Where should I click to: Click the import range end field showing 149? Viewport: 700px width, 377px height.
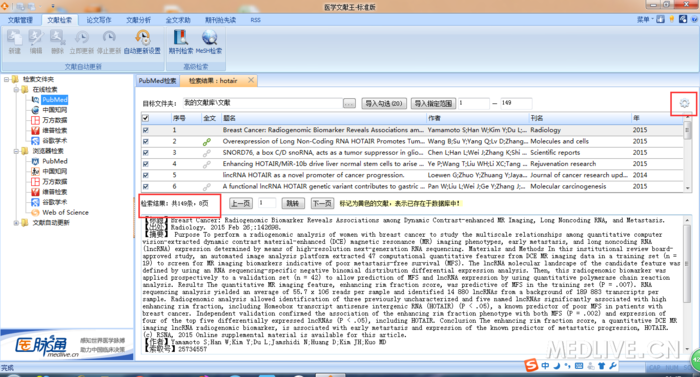point(516,103)
